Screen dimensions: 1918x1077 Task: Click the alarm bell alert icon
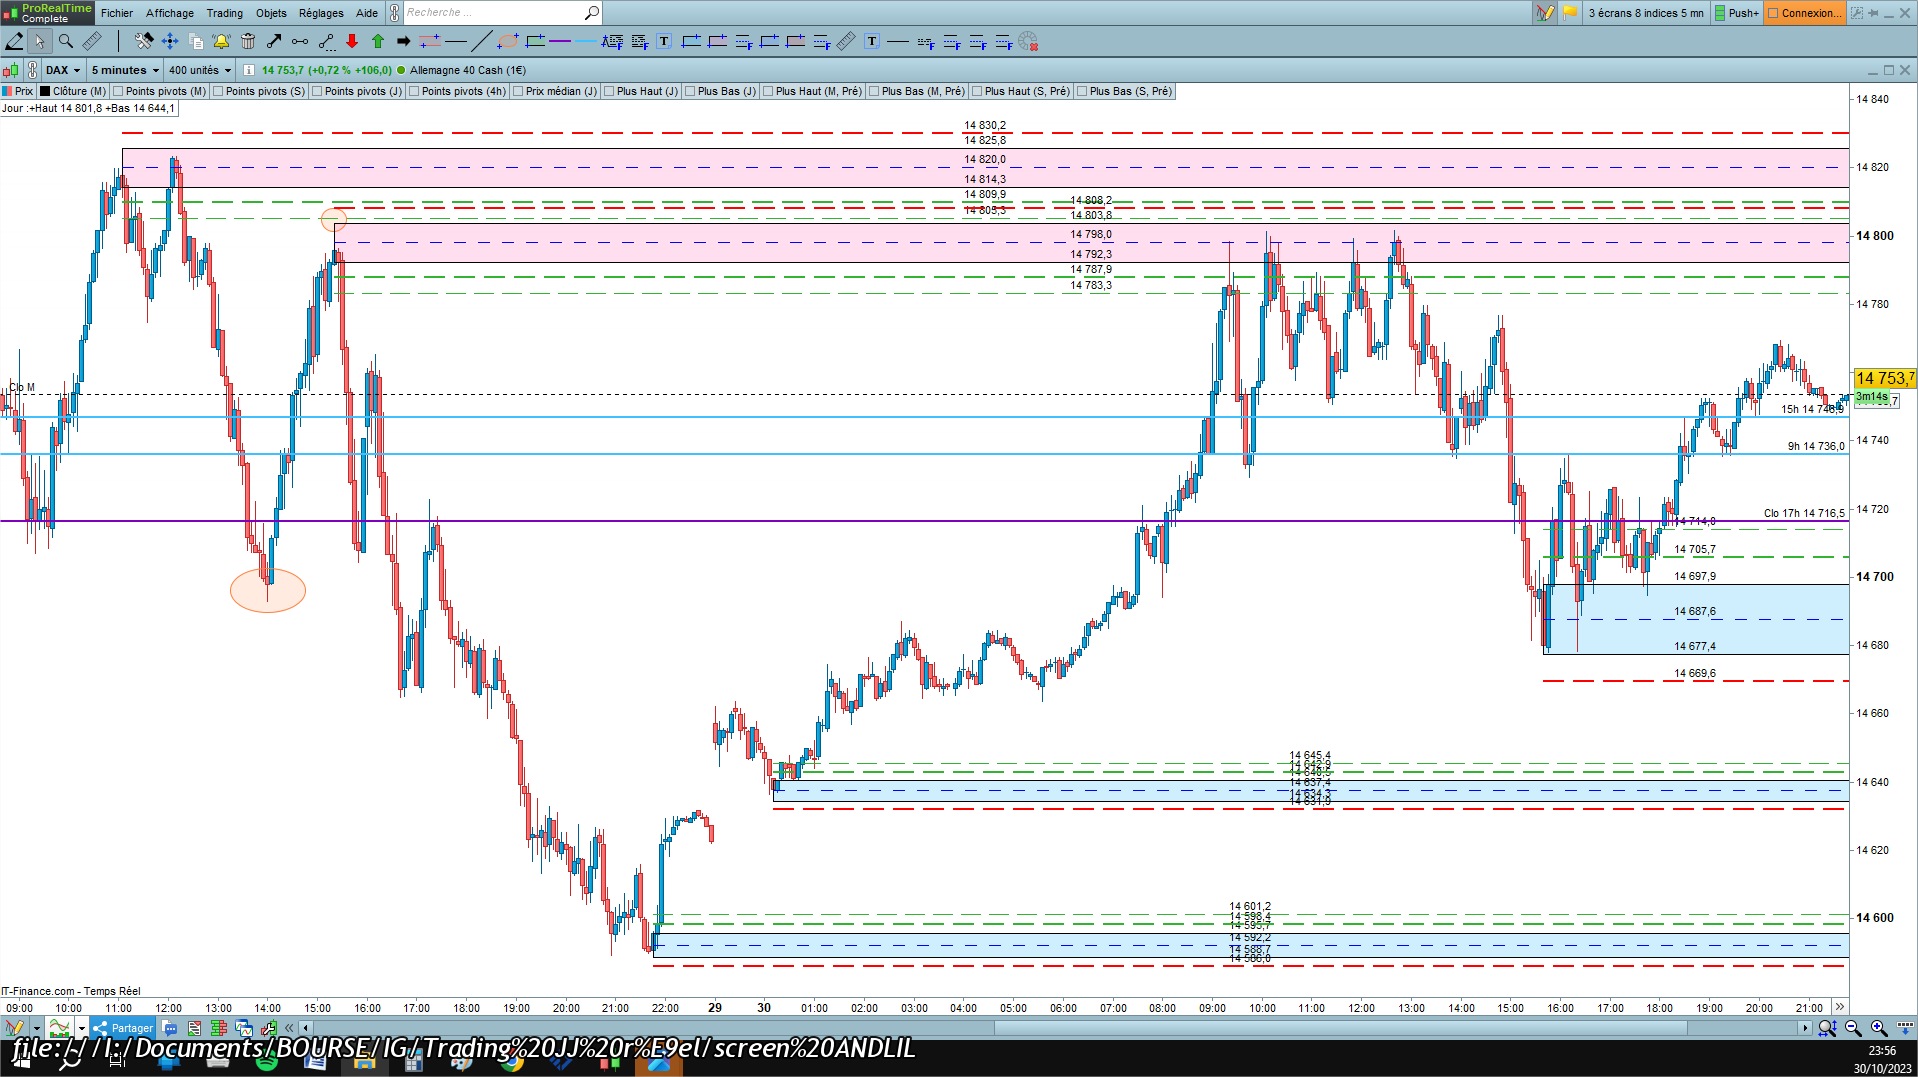[x=222, y=41]
